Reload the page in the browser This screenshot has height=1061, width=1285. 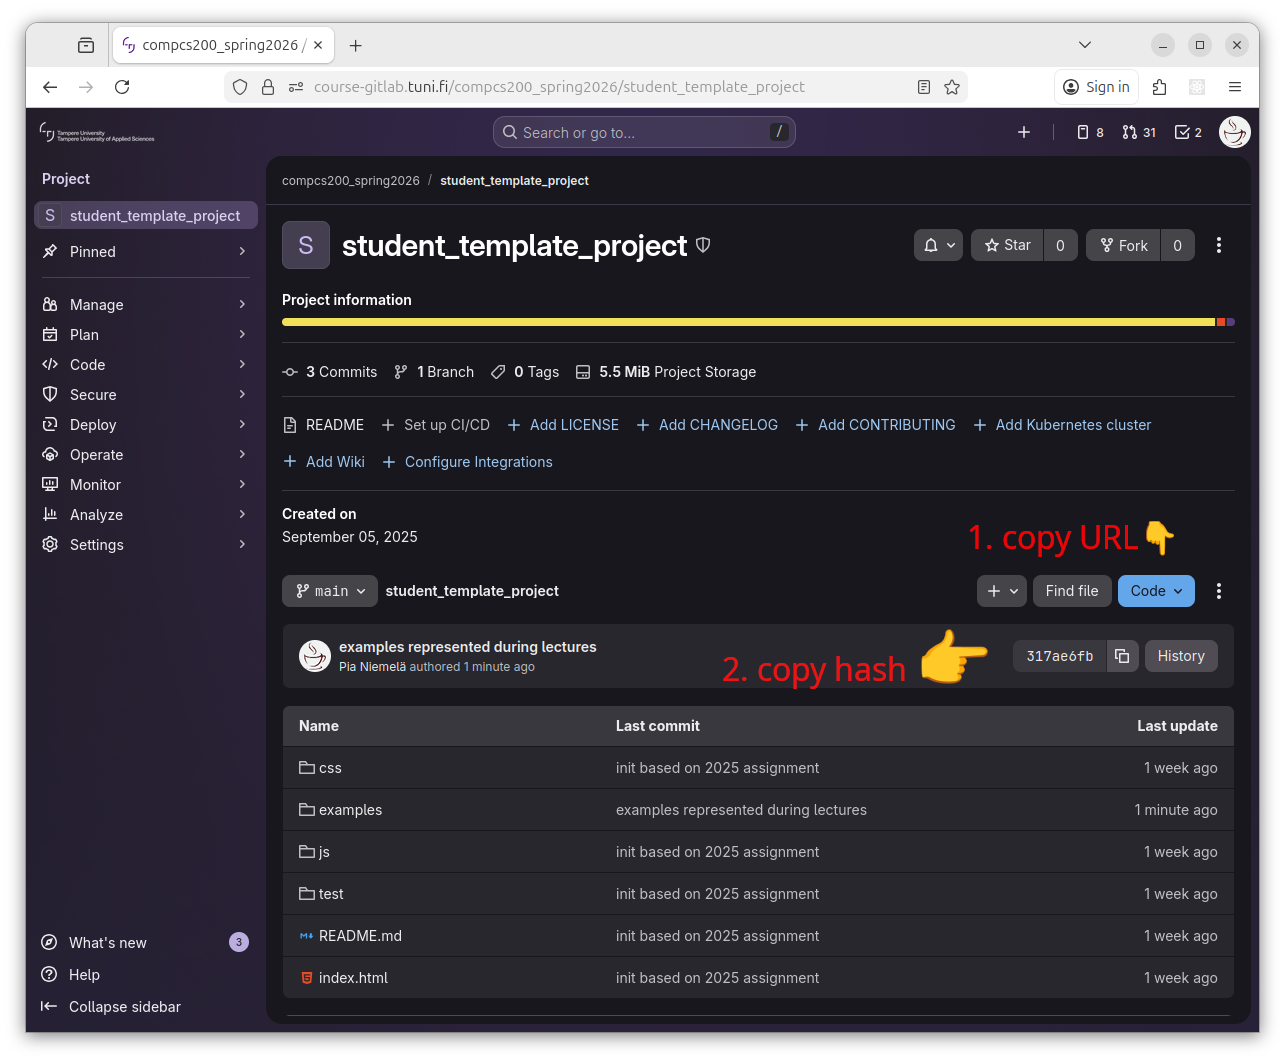pyautogui.click(x=122, y=87)
